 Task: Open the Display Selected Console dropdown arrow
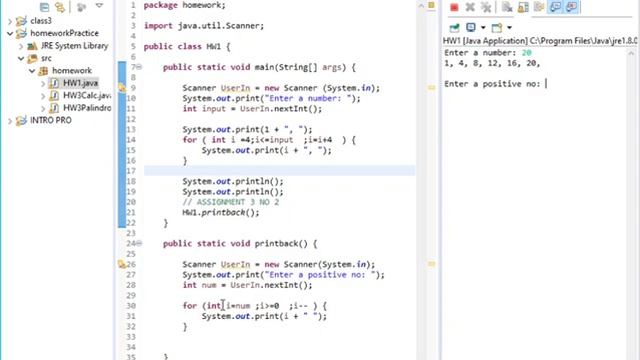[x=483, y=28]
